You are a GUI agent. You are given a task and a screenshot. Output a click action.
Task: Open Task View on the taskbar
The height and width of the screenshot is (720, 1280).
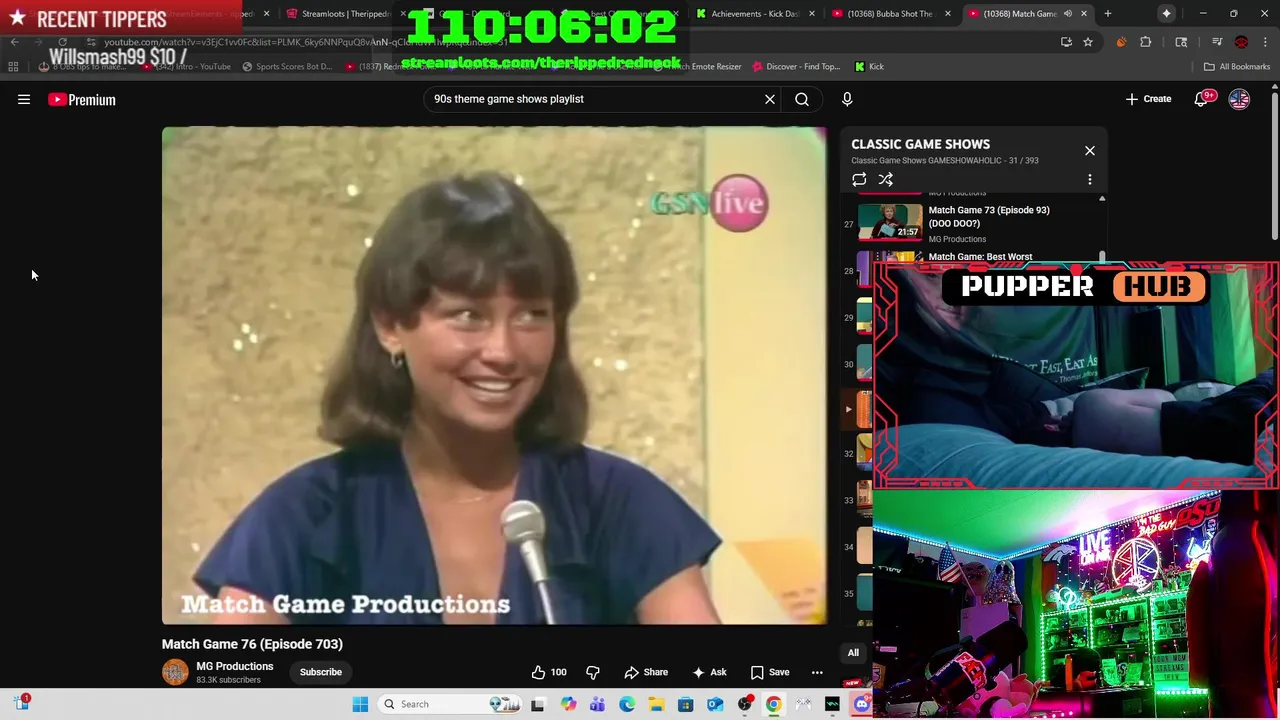point(538,704)
